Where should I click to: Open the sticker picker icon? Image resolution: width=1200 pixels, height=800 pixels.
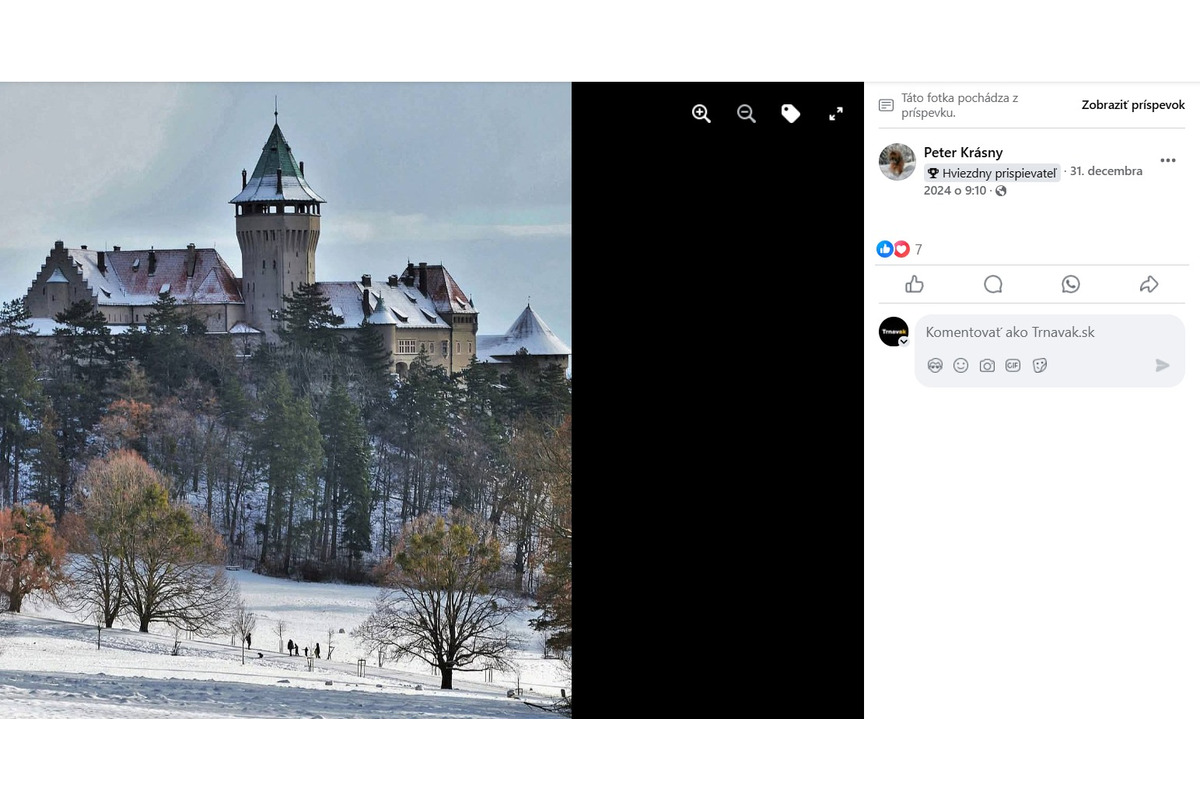coord(1039,365)
